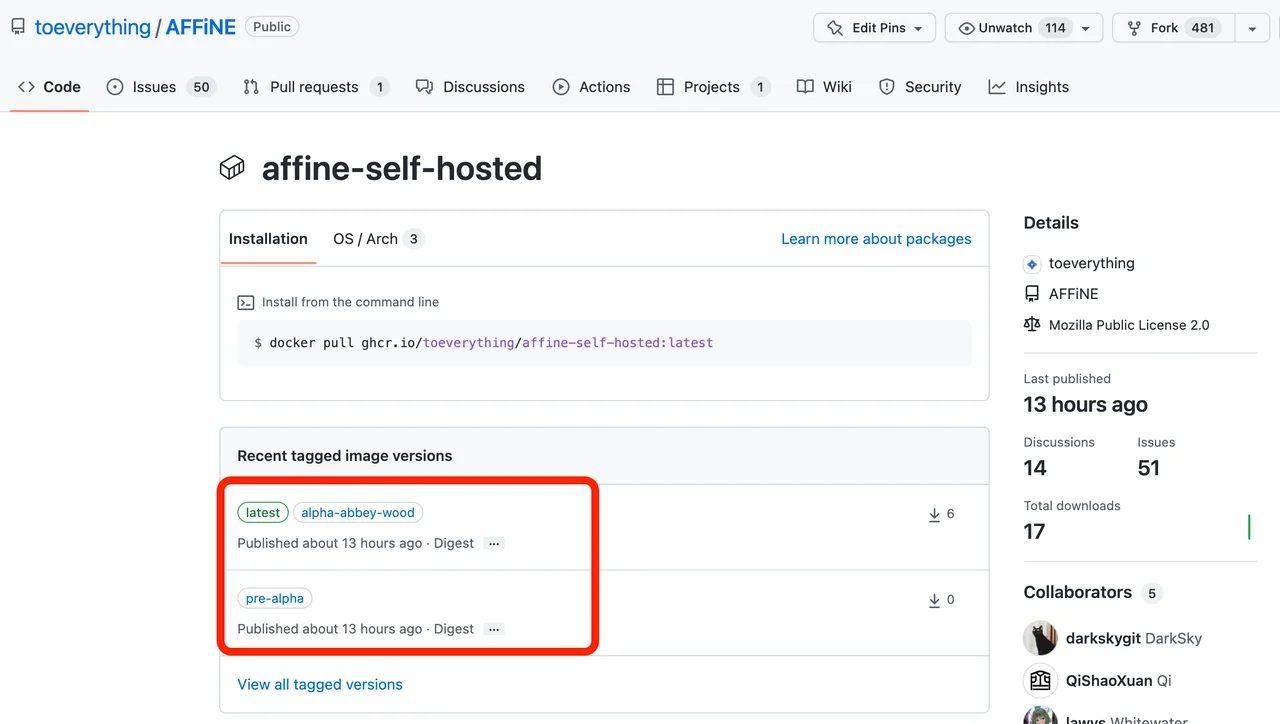This screenshot has height=724, width=1280.
Task: Select the Installation tab
Action: (268, 239)
